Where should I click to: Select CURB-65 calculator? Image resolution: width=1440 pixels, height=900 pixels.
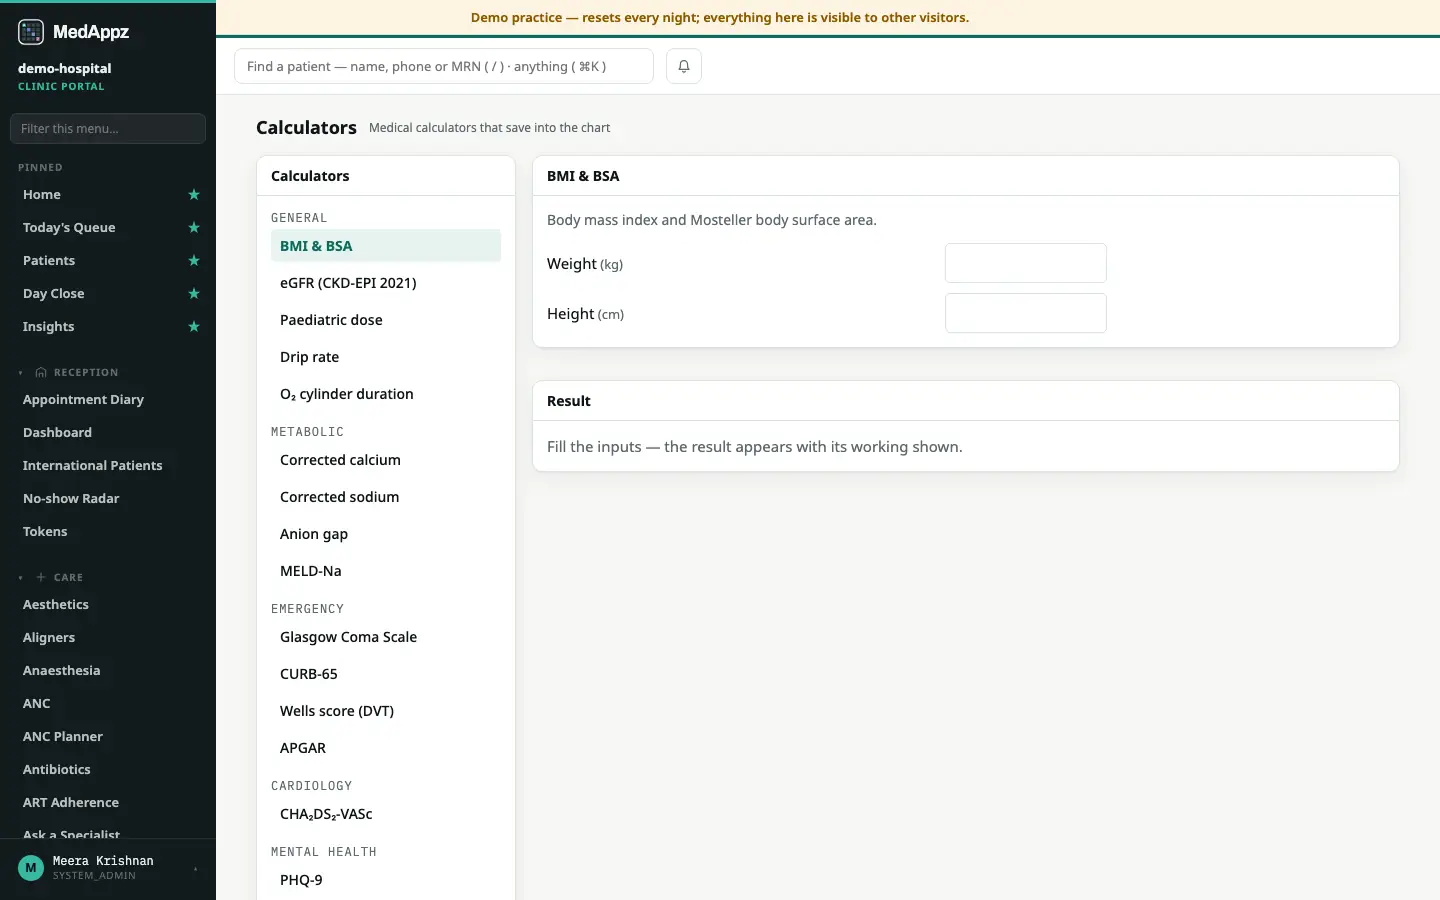coord(386,674)
